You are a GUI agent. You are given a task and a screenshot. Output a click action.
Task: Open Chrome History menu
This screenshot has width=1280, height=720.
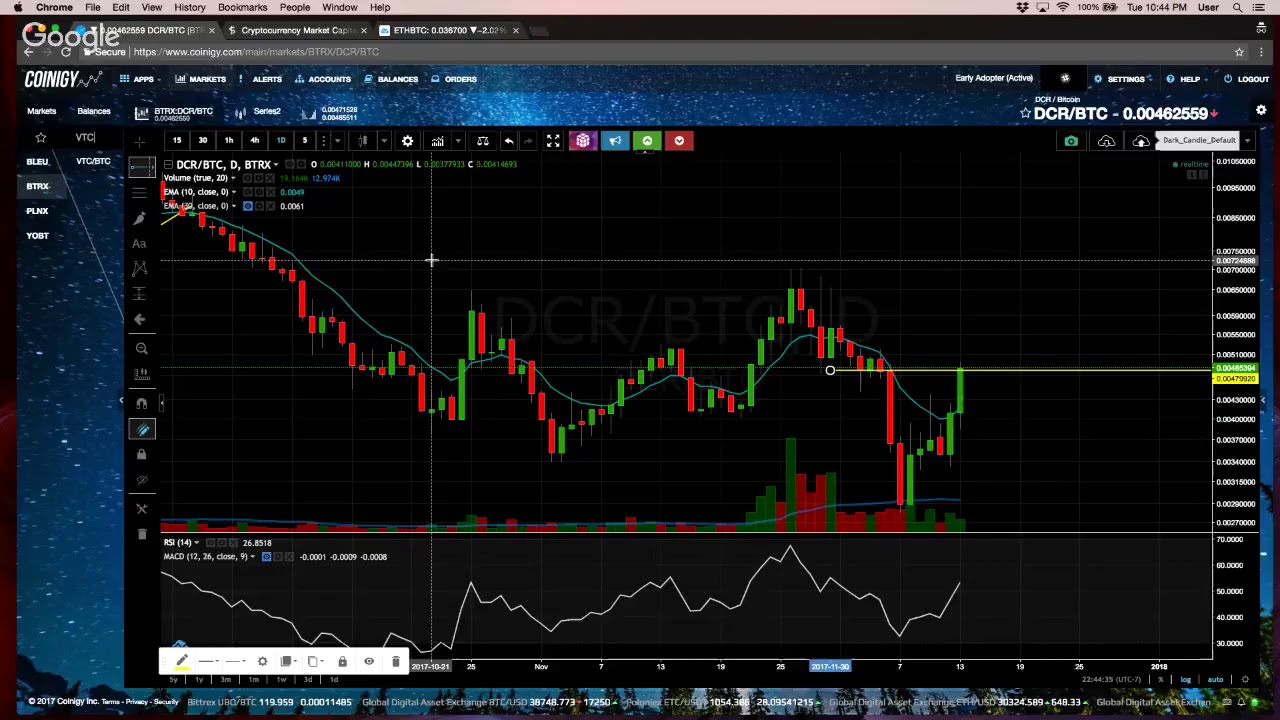click(x=189, y=7)
